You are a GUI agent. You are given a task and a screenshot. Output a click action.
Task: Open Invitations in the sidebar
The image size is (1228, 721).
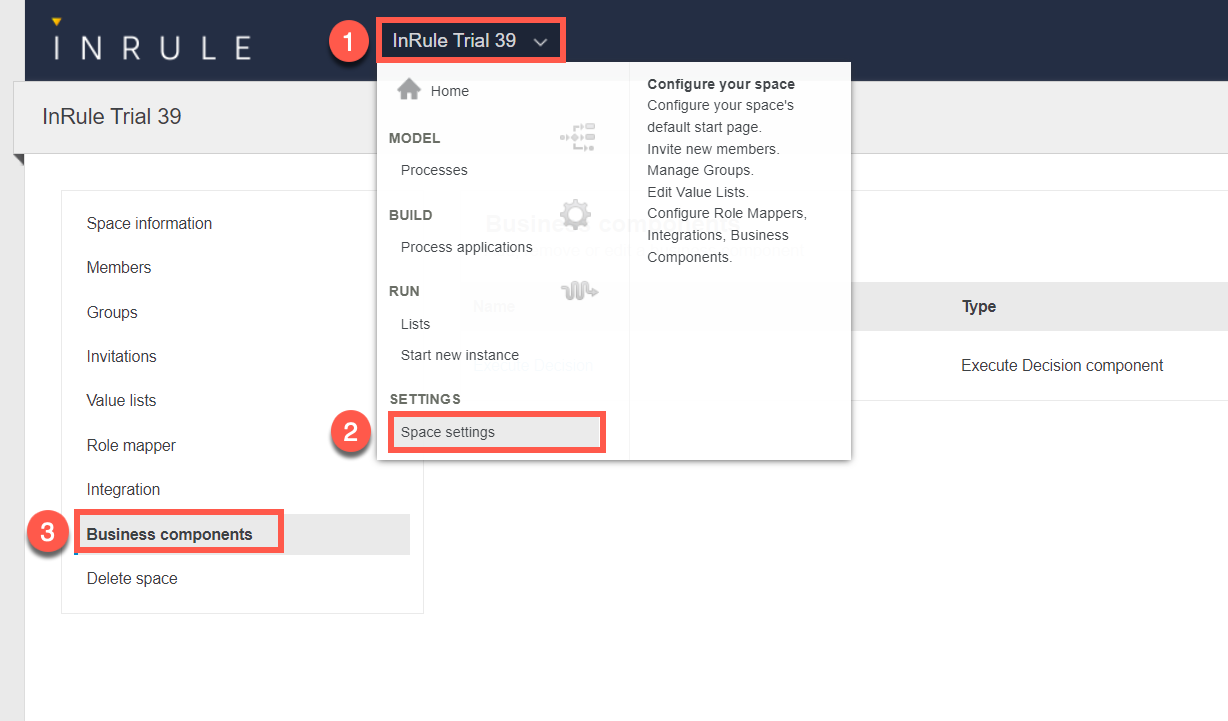121,356
